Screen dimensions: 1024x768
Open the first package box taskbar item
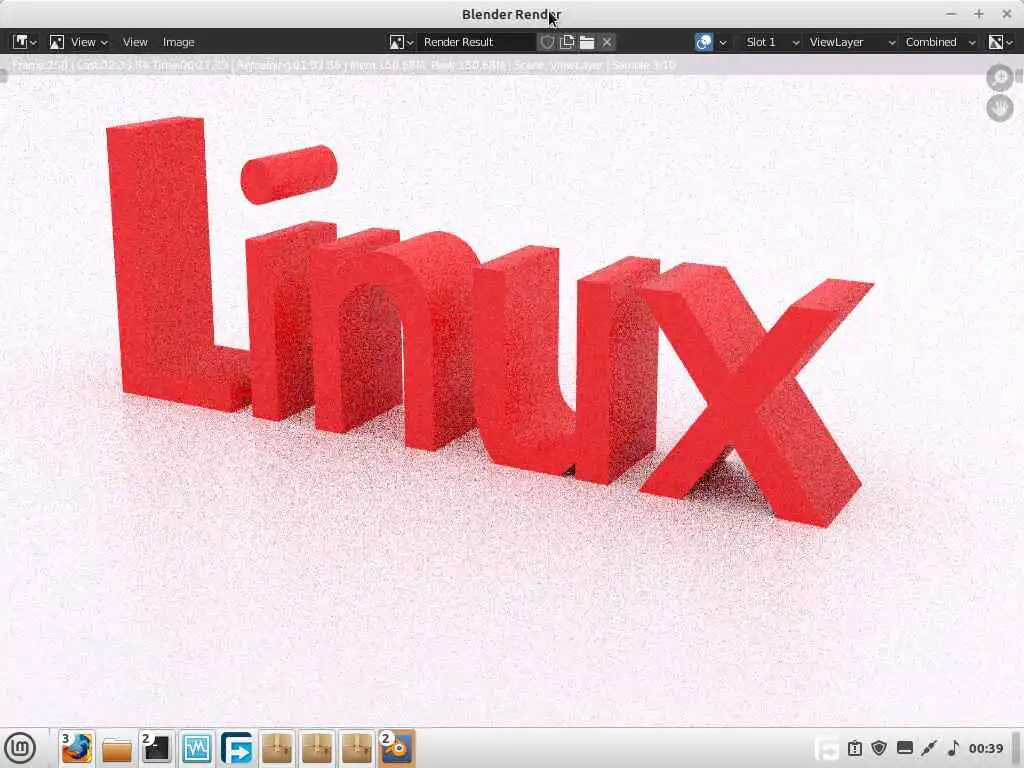(277, 748)
